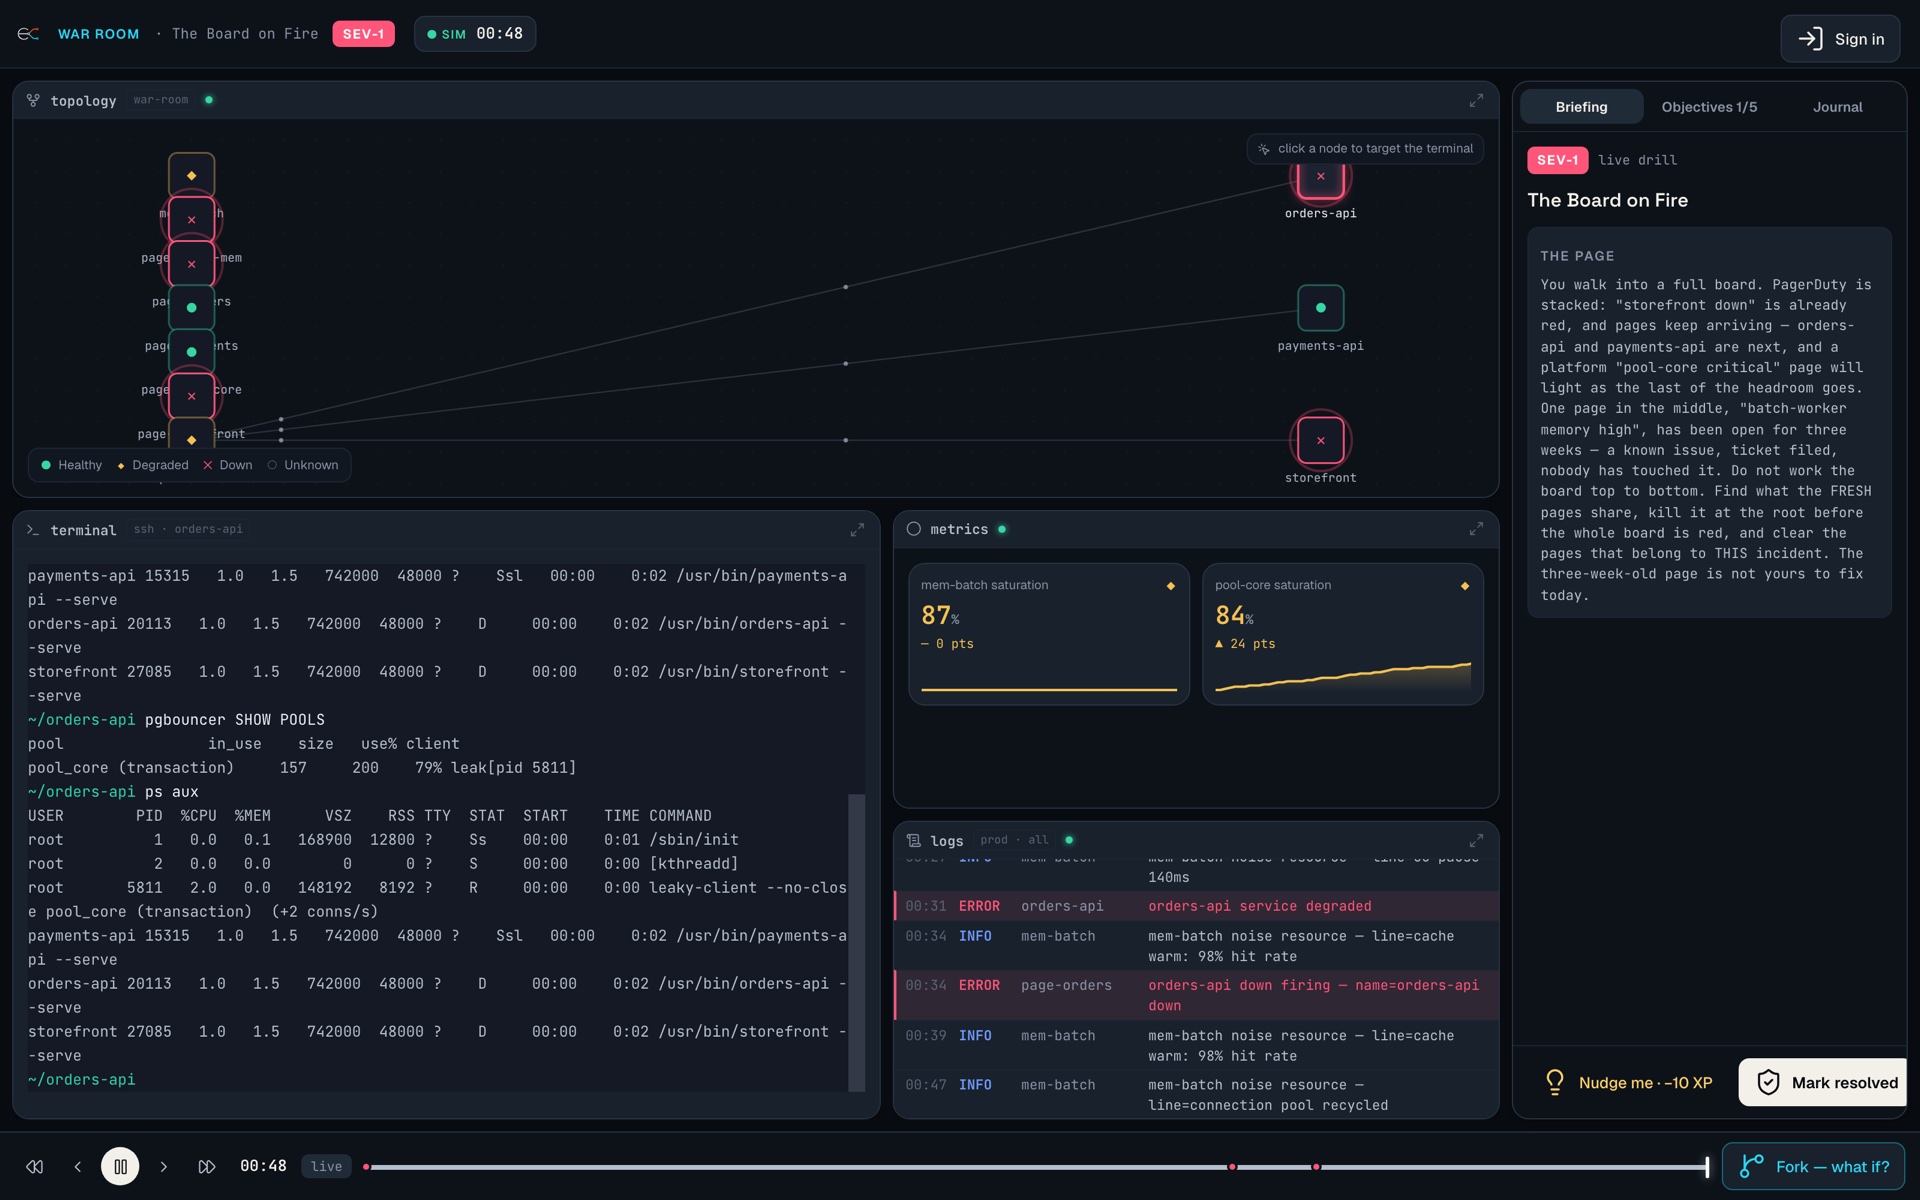
Task: Expand the topology panel to fullscreen
Action: 1476,101
